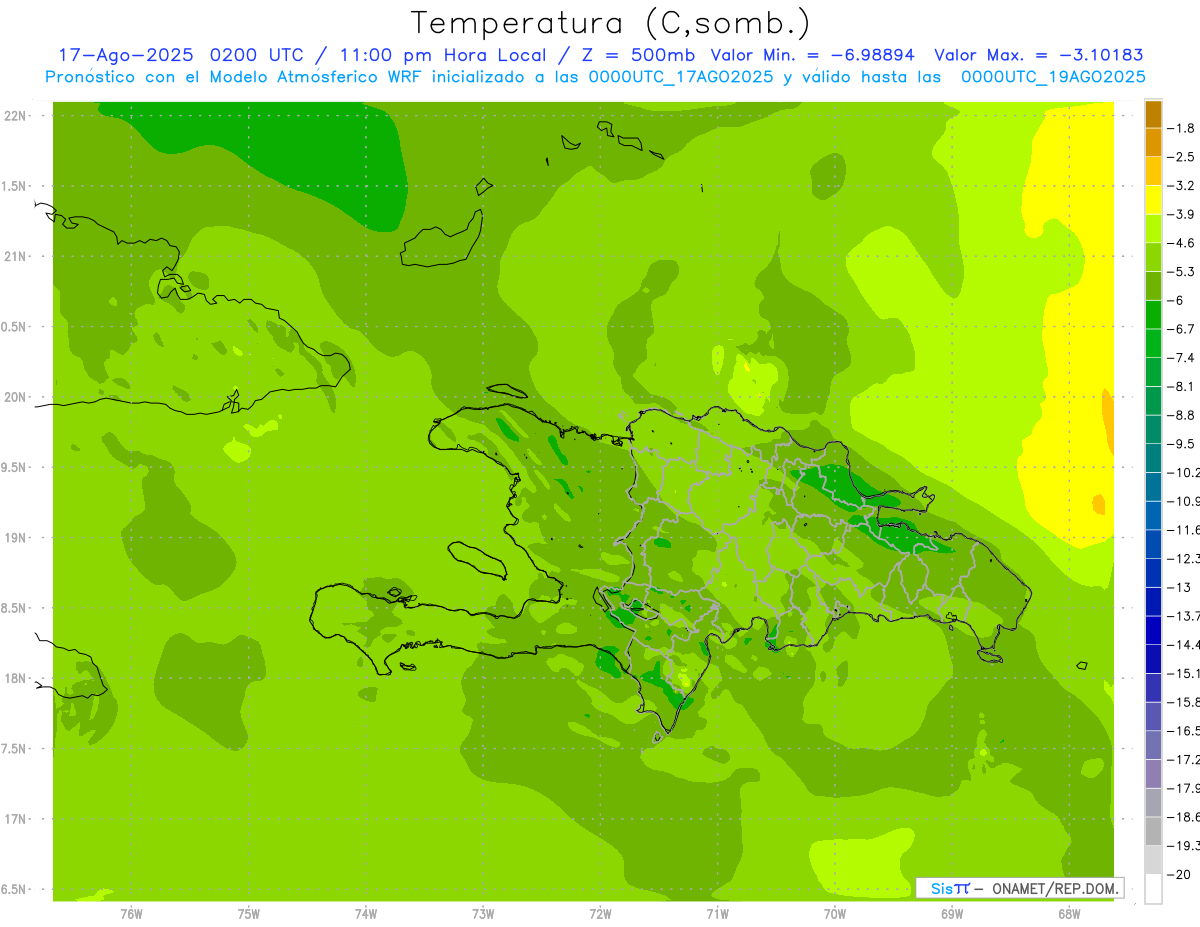The width and height of the screenshot is (1200, 927).
Task: Click the legend value "-3.9"
Action: 1181,214
